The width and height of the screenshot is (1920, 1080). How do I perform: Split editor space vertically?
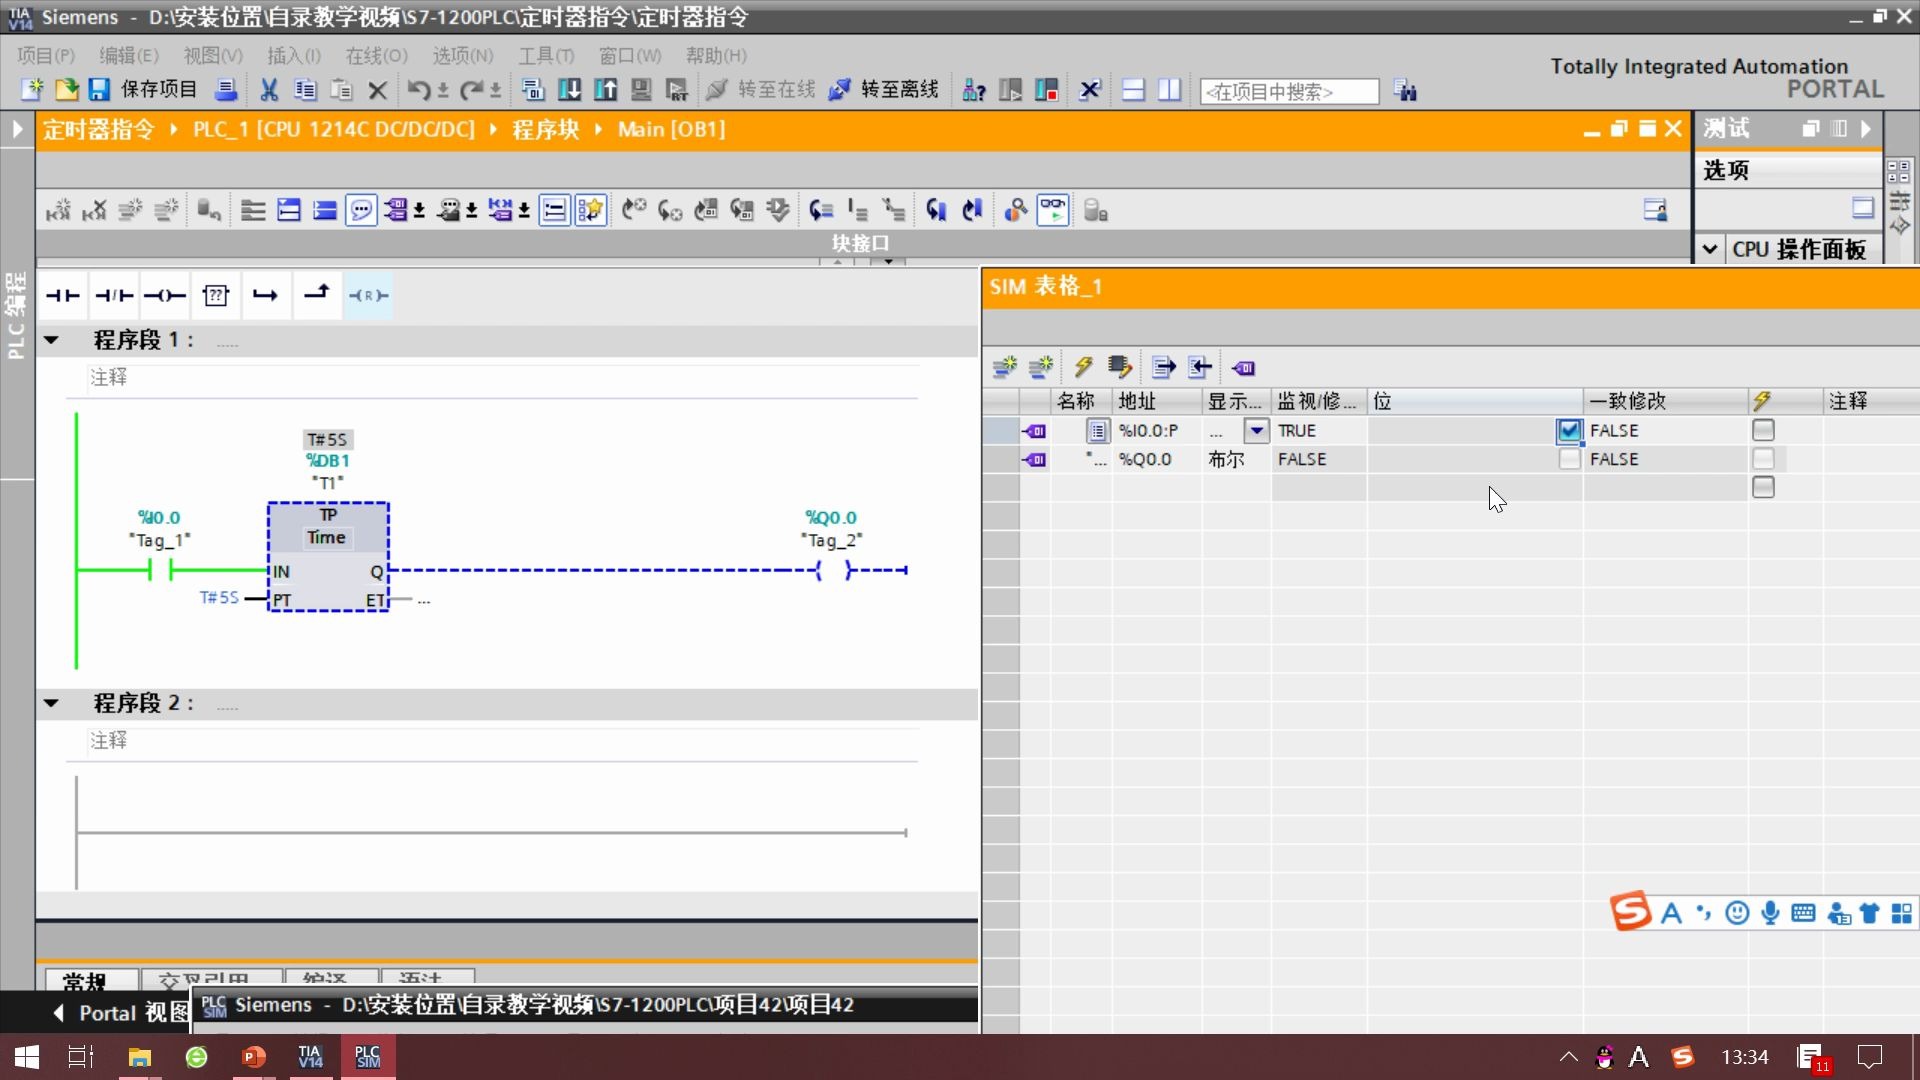1169,90
